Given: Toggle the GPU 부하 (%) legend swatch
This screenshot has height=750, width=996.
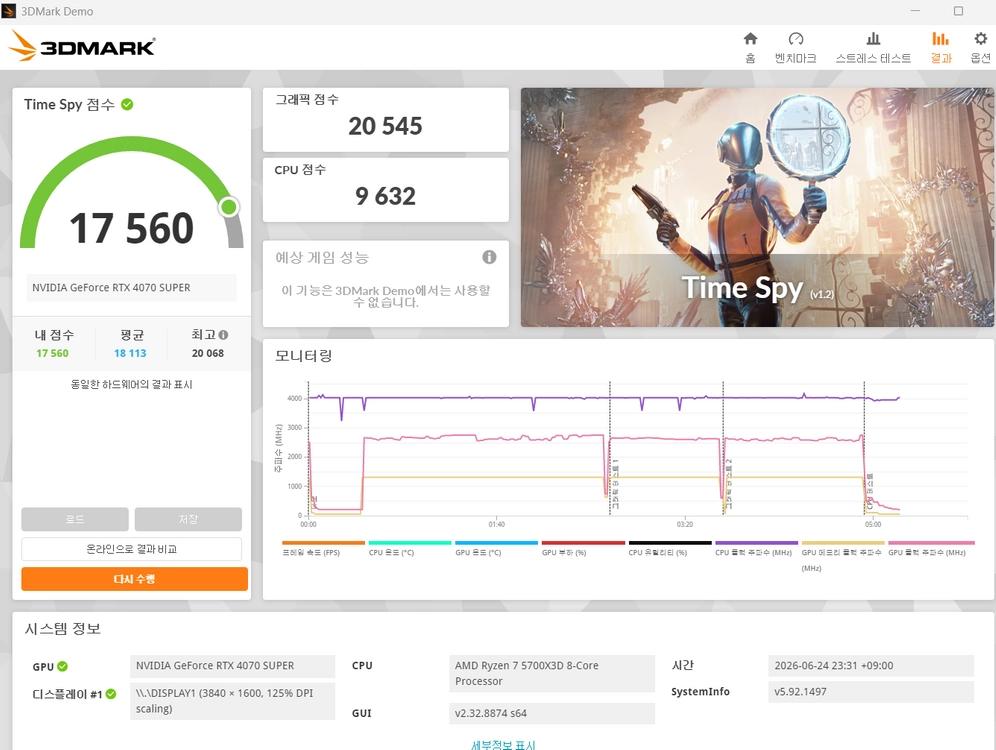Looking at the screenshot, I should click(x=583, y=543).
